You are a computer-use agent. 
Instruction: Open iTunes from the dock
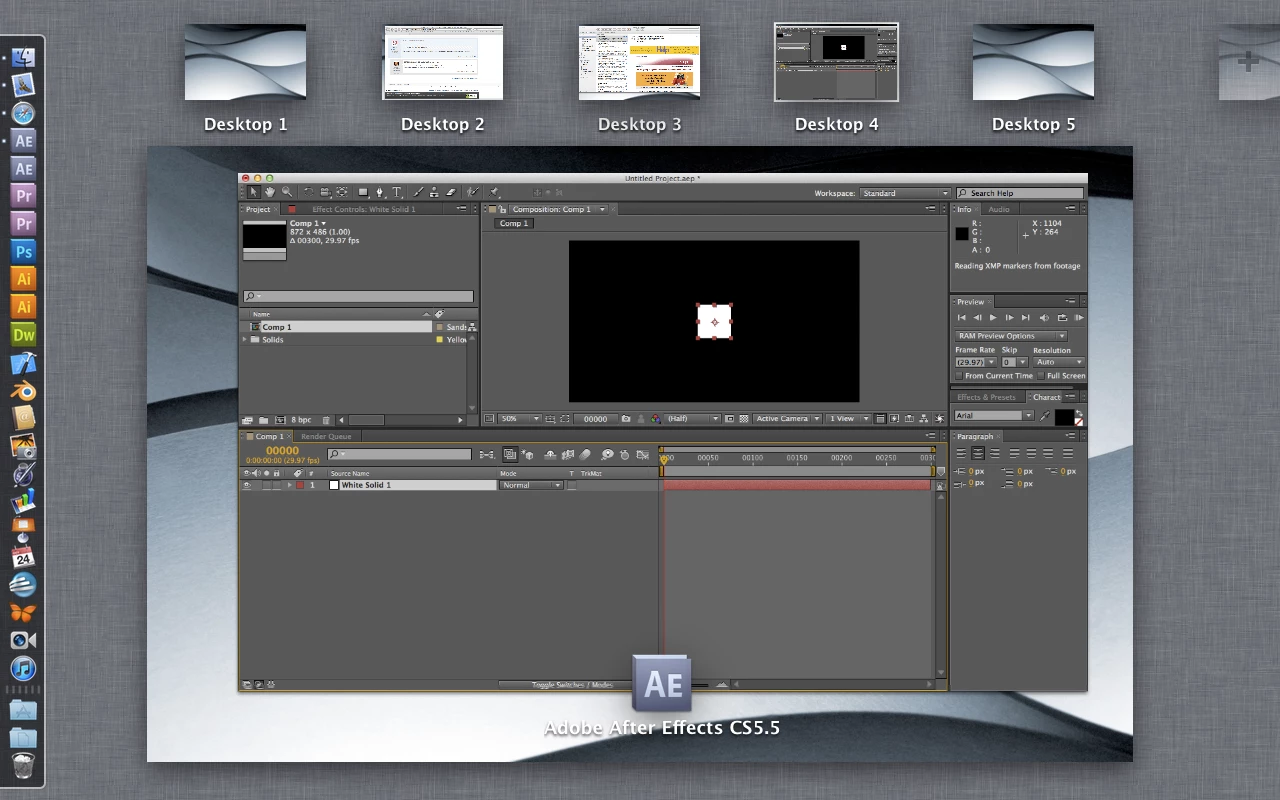point(23,668)
